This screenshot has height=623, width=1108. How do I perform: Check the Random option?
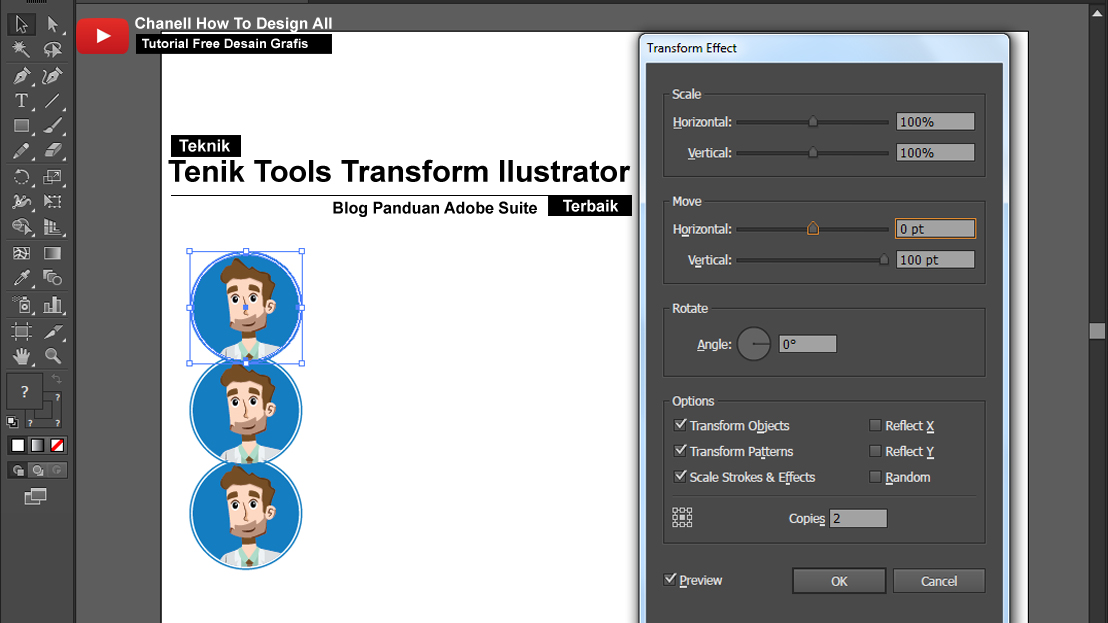click(875, 477)
